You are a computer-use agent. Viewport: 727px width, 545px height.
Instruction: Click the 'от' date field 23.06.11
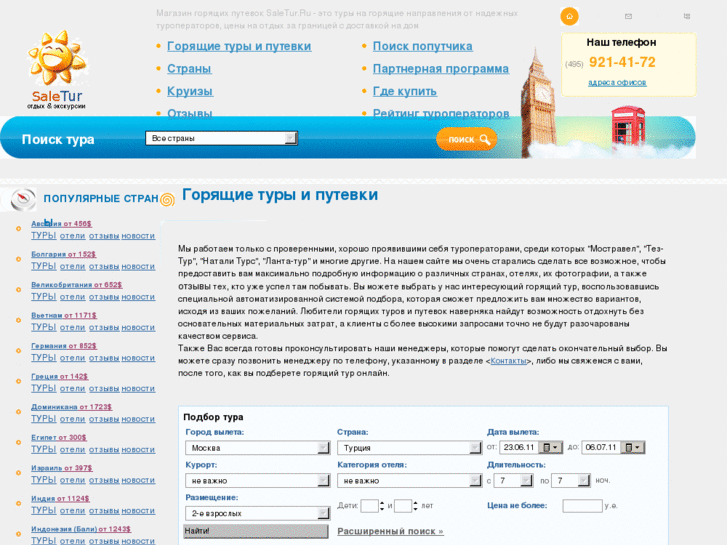pyautogui.click(x=519, y=447)
